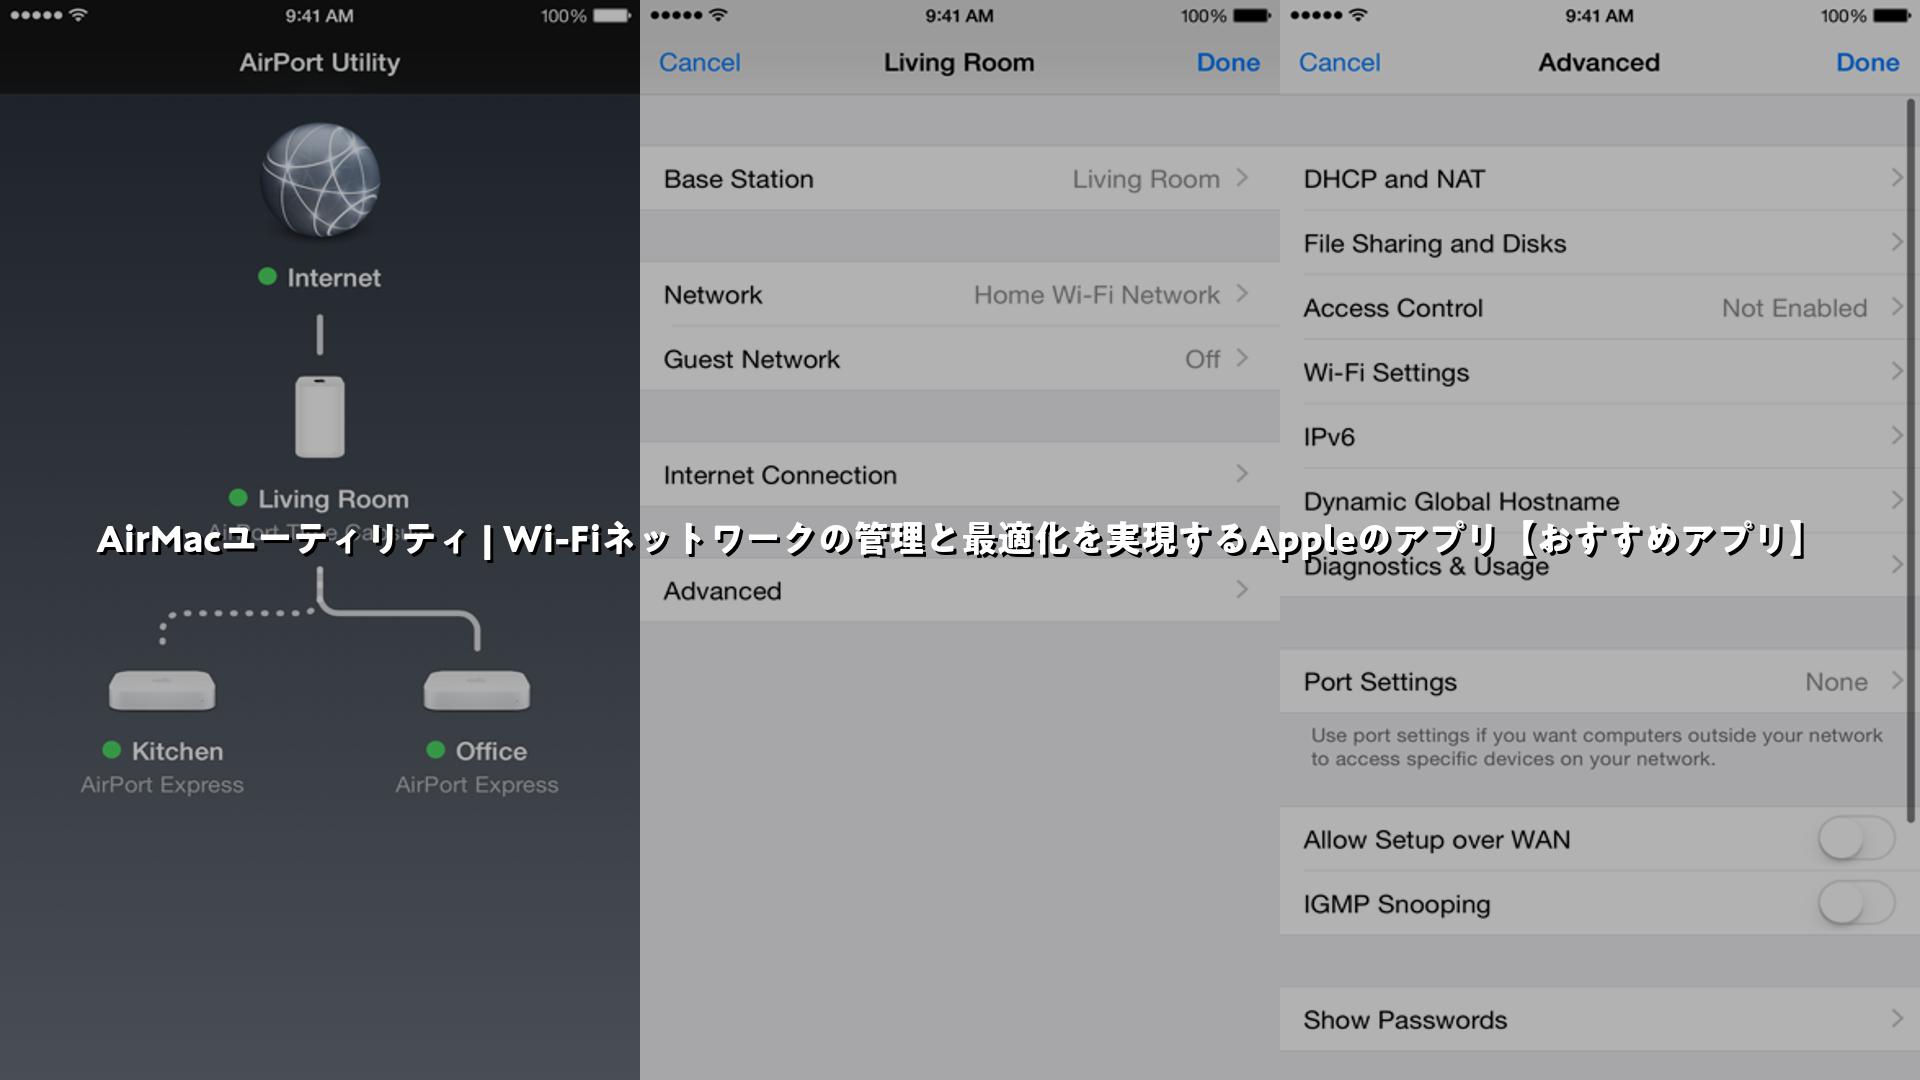Tap the 'Not Enabled' Access Control value

tap(1794, 308)
